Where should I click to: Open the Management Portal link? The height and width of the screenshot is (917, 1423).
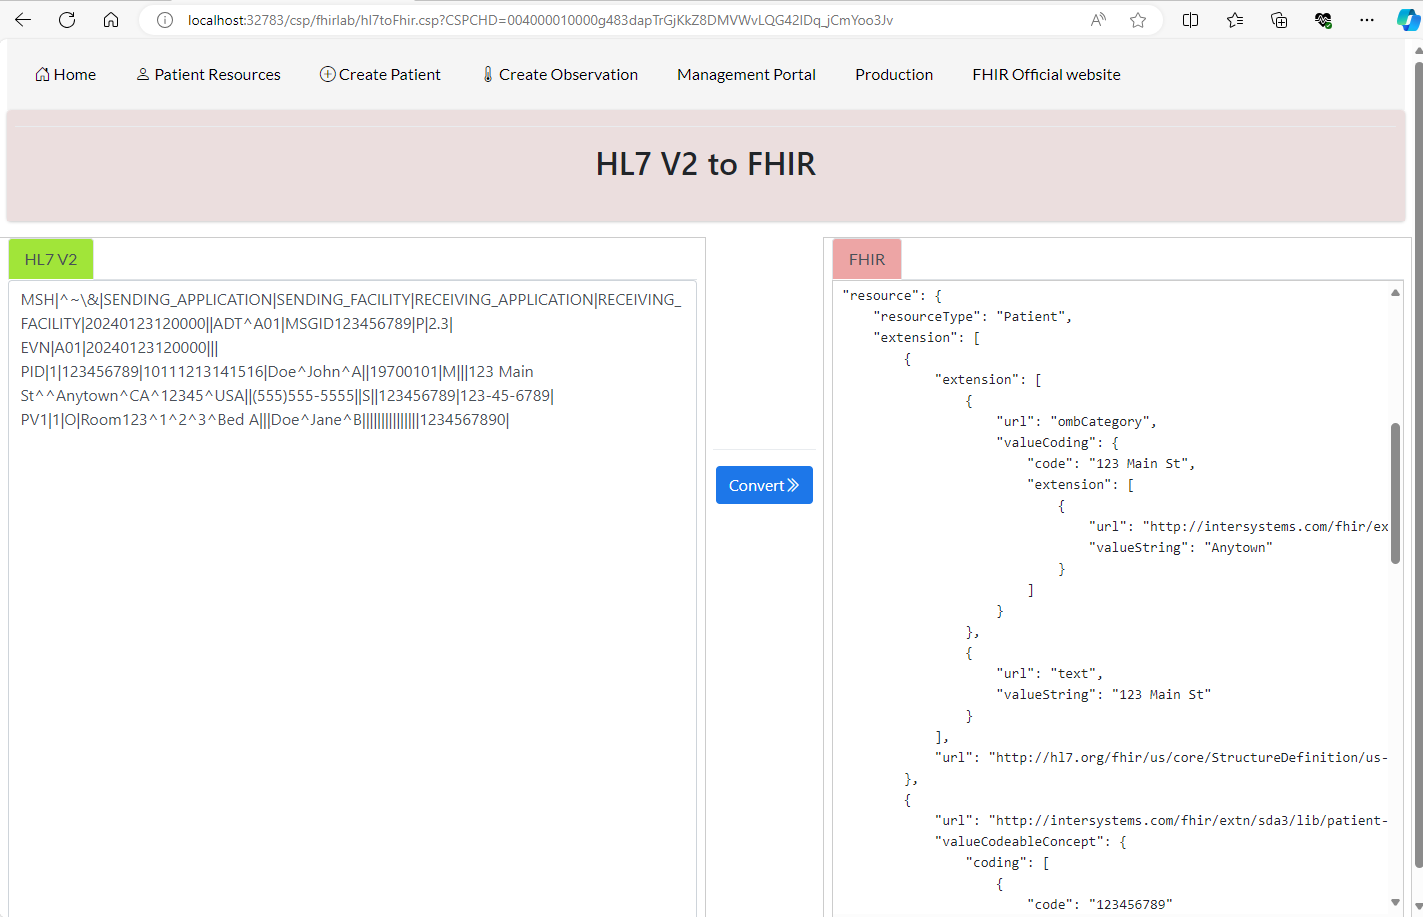[x=746, y=75]
